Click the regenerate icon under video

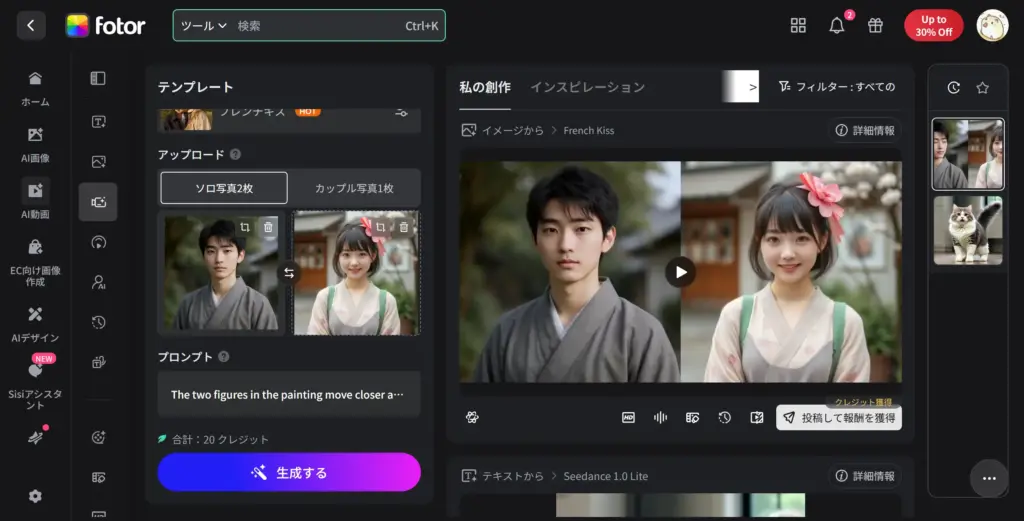[472, 417]
